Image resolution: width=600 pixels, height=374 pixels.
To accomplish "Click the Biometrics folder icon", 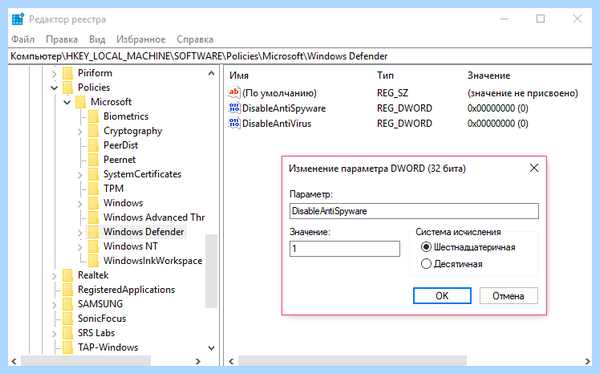I will pos(93,116).
